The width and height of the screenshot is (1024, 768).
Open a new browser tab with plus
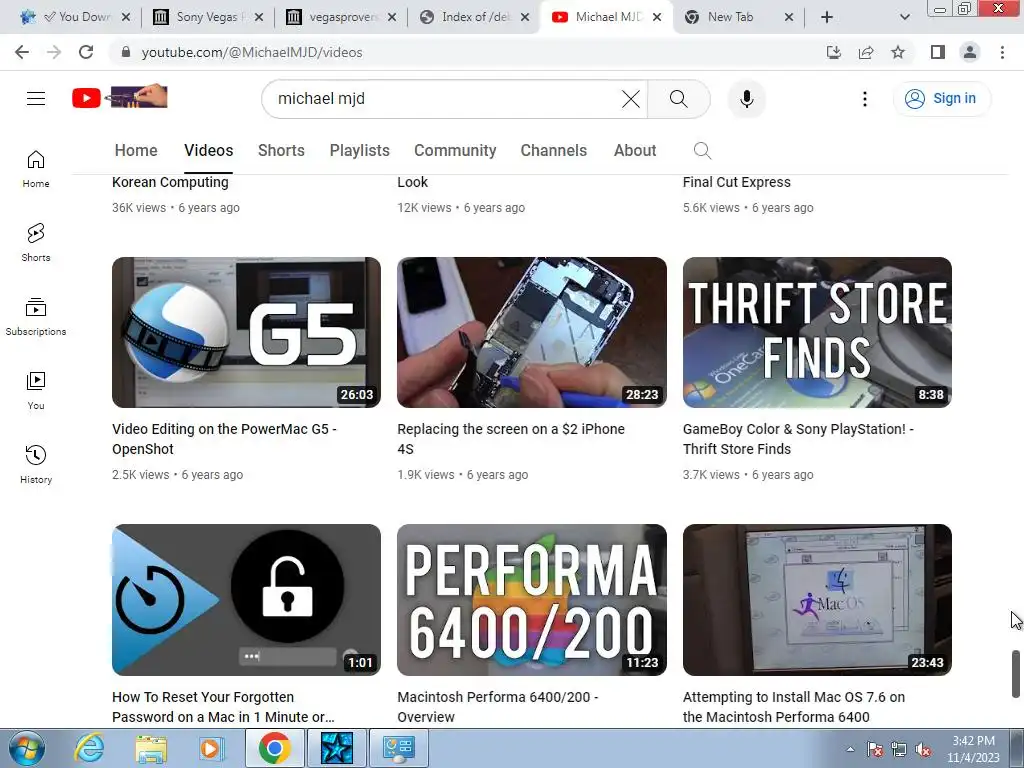coord(827,17)
